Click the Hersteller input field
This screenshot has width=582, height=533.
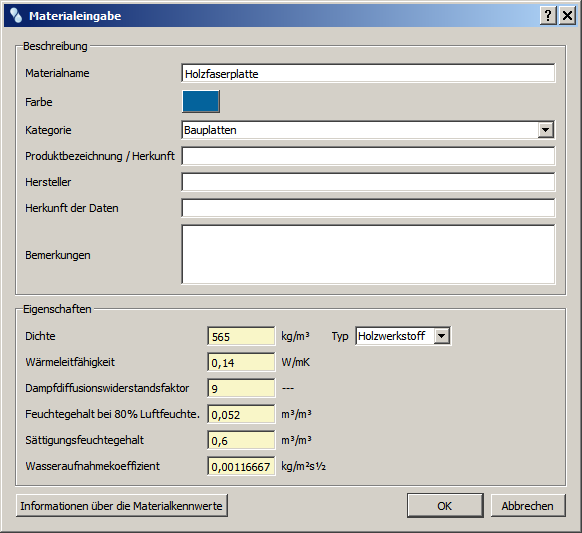(368, 182)
